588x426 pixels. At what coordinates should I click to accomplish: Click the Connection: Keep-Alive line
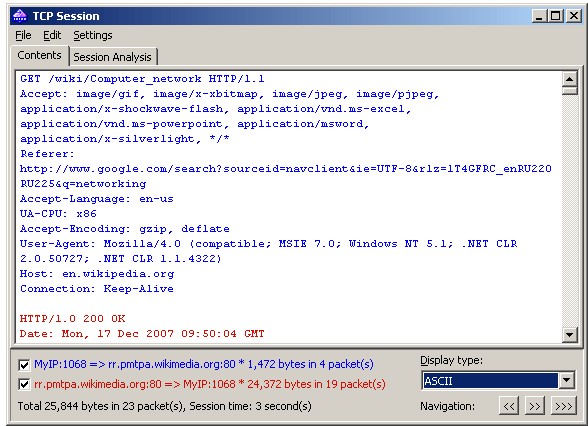point(97,289)
